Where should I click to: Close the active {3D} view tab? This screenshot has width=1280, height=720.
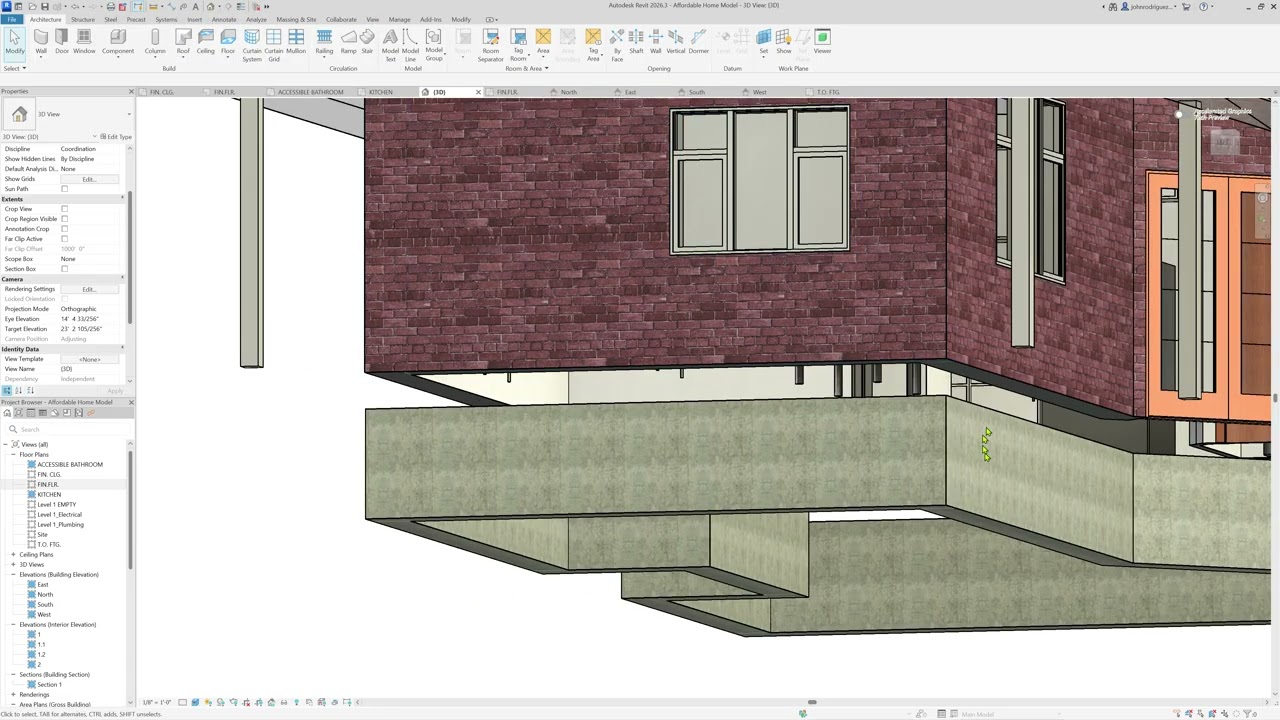click(x=478, y=92)
